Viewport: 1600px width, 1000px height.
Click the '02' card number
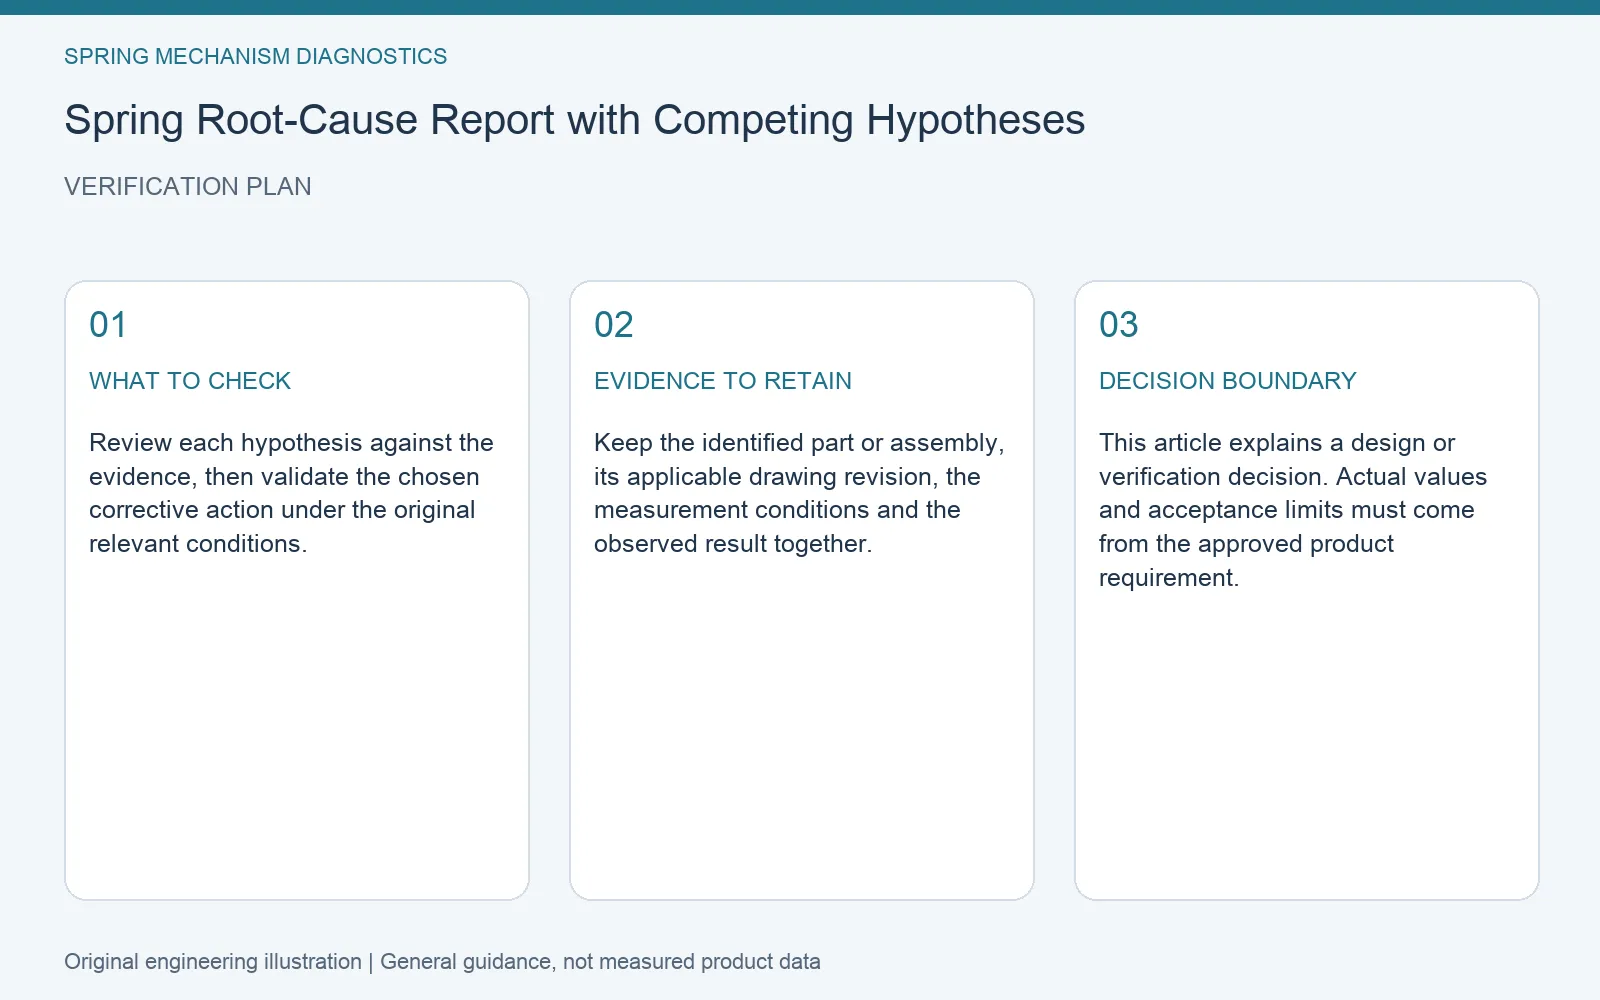point(614,325)
